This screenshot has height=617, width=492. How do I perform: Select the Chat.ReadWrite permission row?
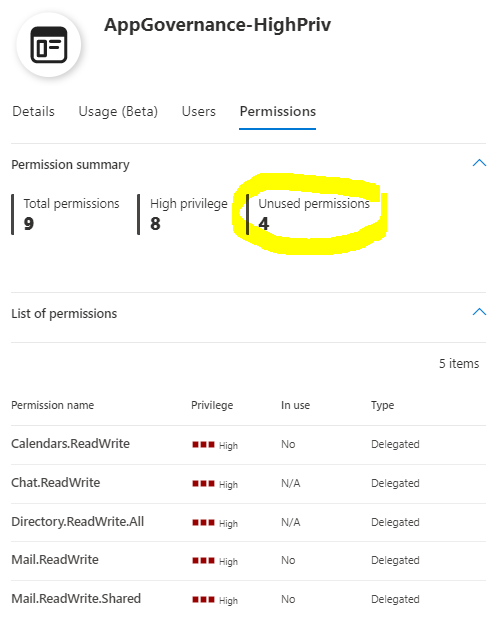pos(248,484)
